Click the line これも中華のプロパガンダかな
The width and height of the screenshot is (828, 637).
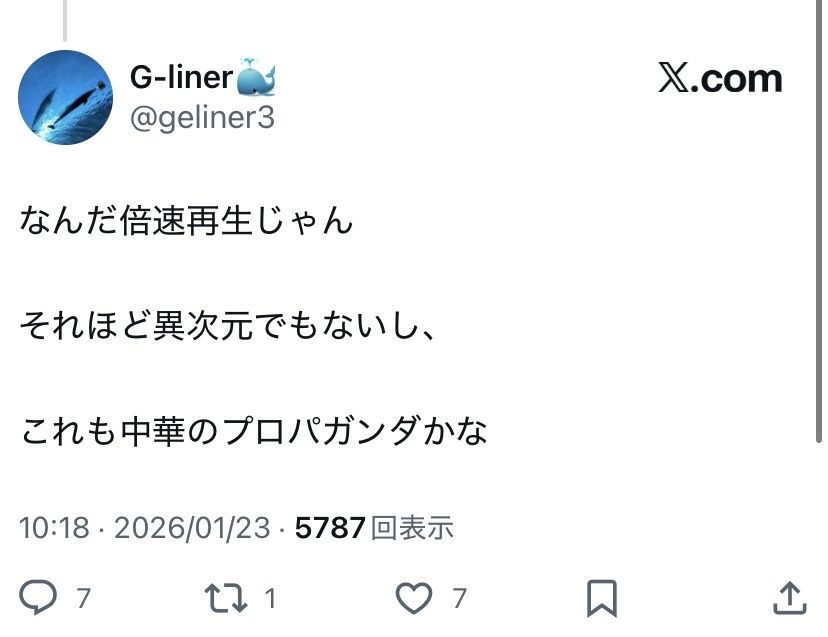[x=254, y=432]
